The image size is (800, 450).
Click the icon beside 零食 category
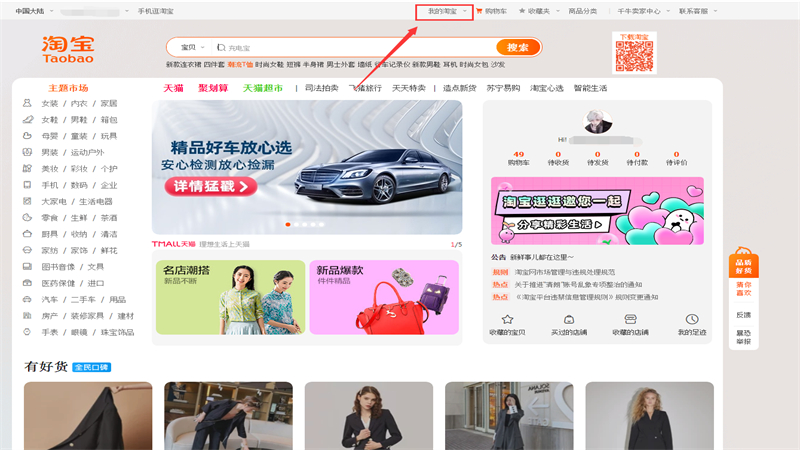click(x=27, y=217)
